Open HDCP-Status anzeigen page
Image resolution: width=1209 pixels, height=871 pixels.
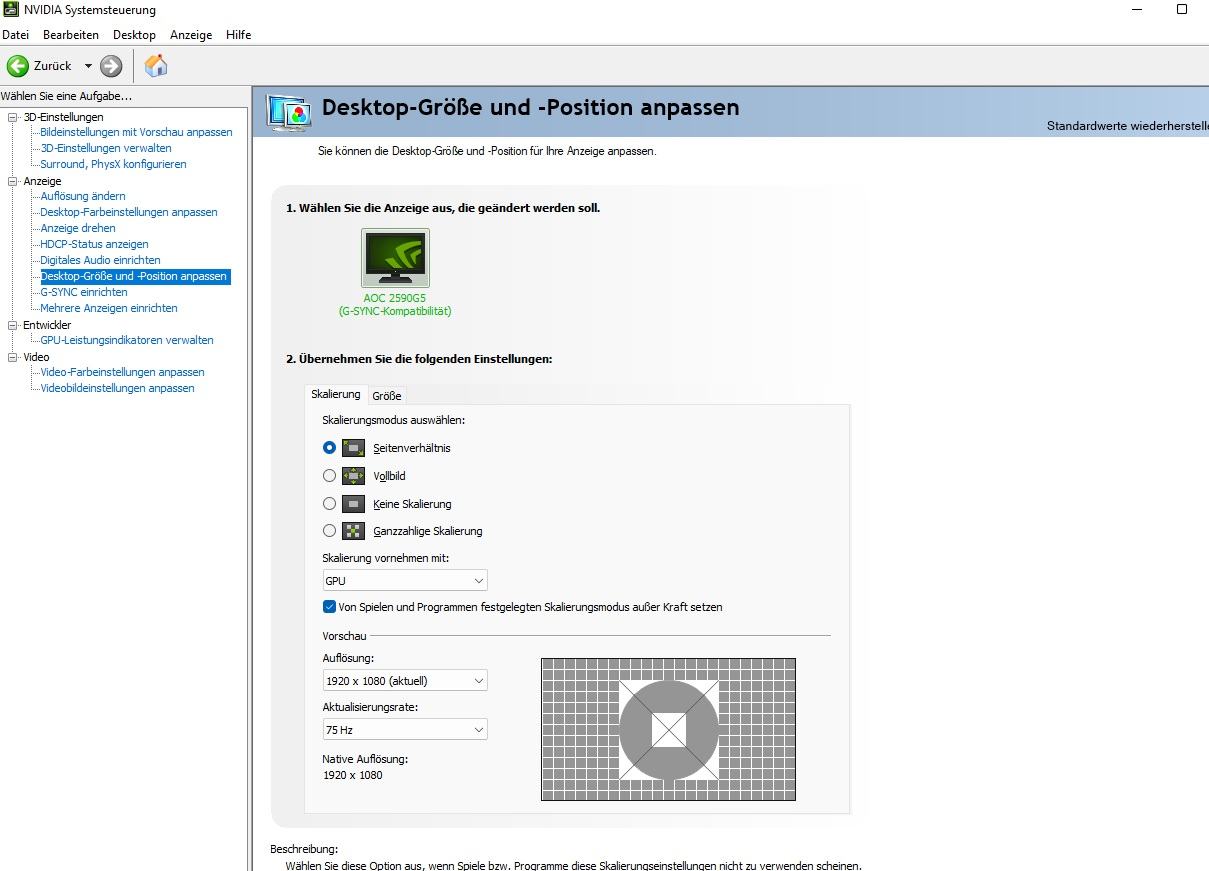(x=94, y=244)
